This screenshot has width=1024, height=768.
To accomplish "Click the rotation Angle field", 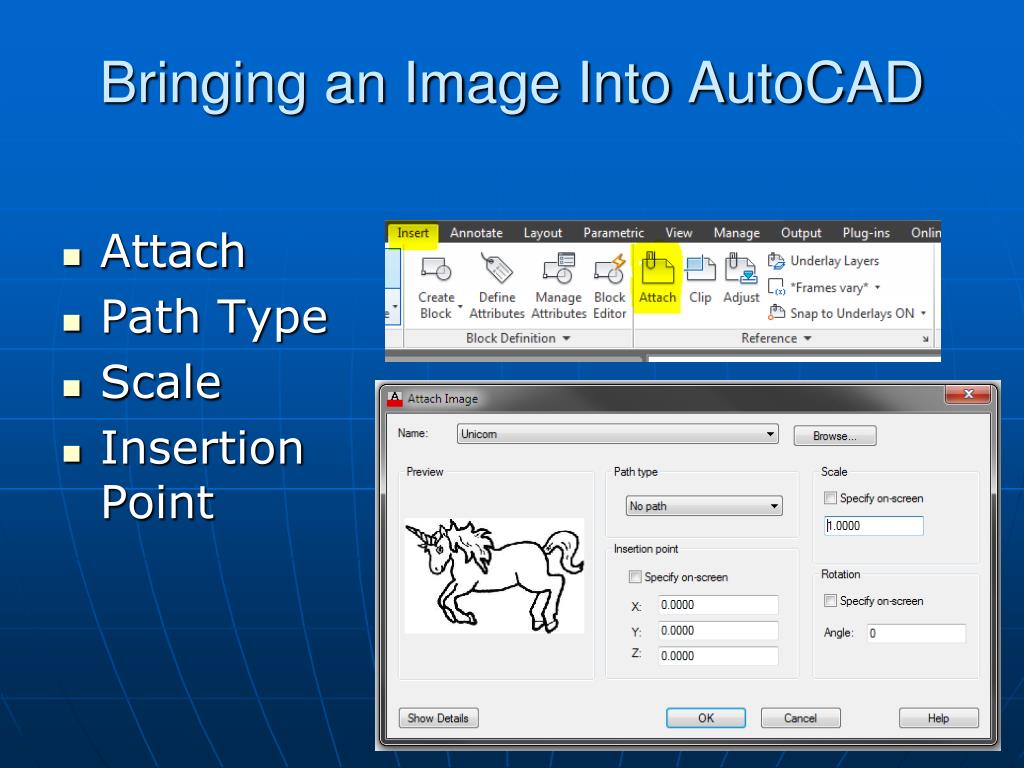I will [x=916, y=633].
